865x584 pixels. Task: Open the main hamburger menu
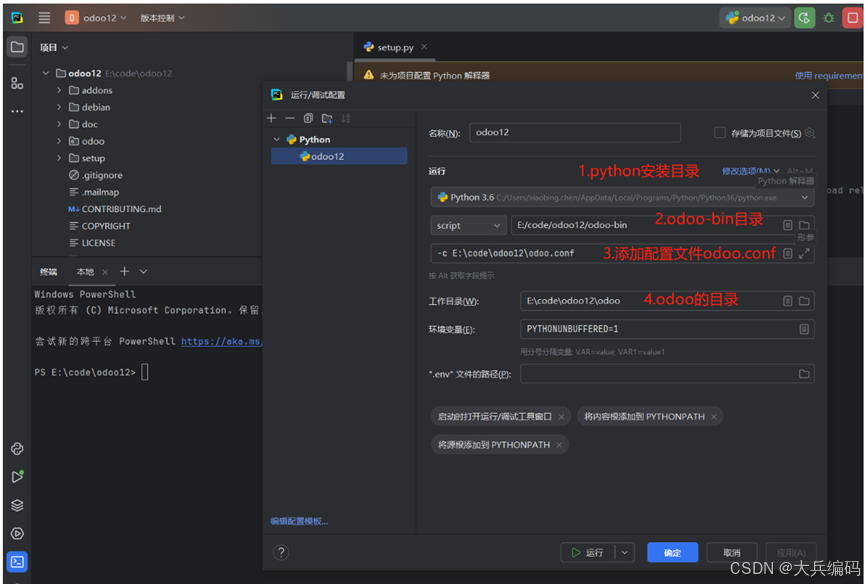(x=44, y=18)
